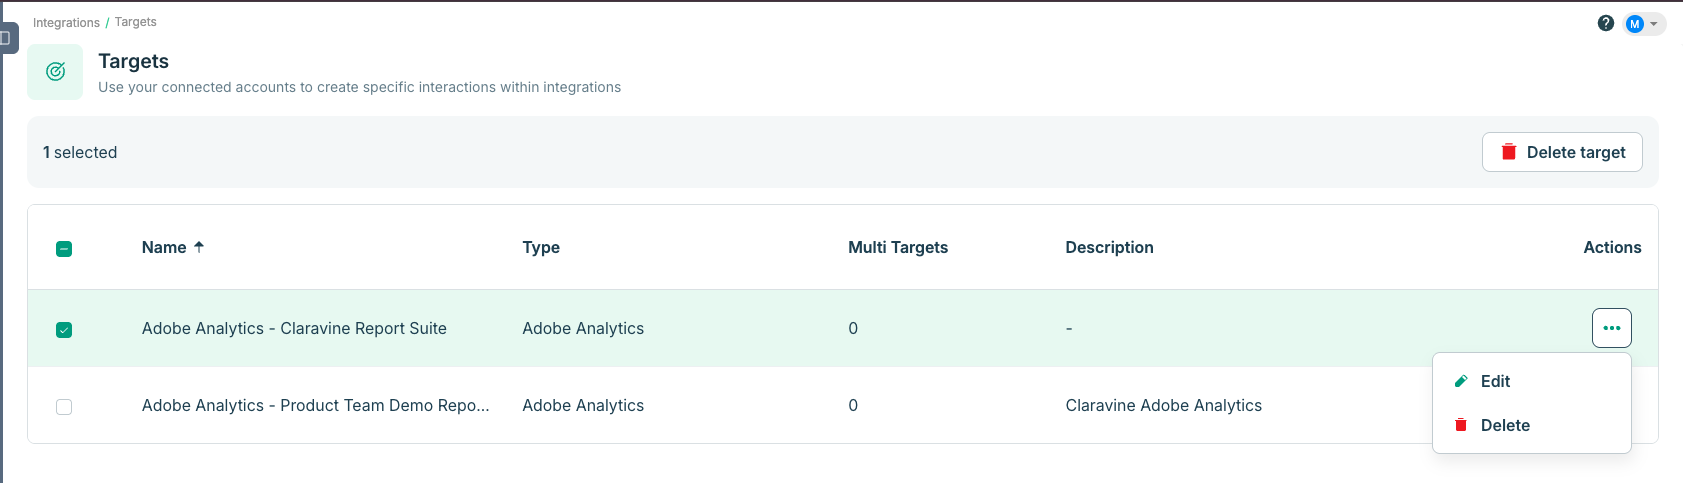This screenshot has width=1683, height=483.
Task: Click the Targets bullseye page icon
Action: (55, 72)
